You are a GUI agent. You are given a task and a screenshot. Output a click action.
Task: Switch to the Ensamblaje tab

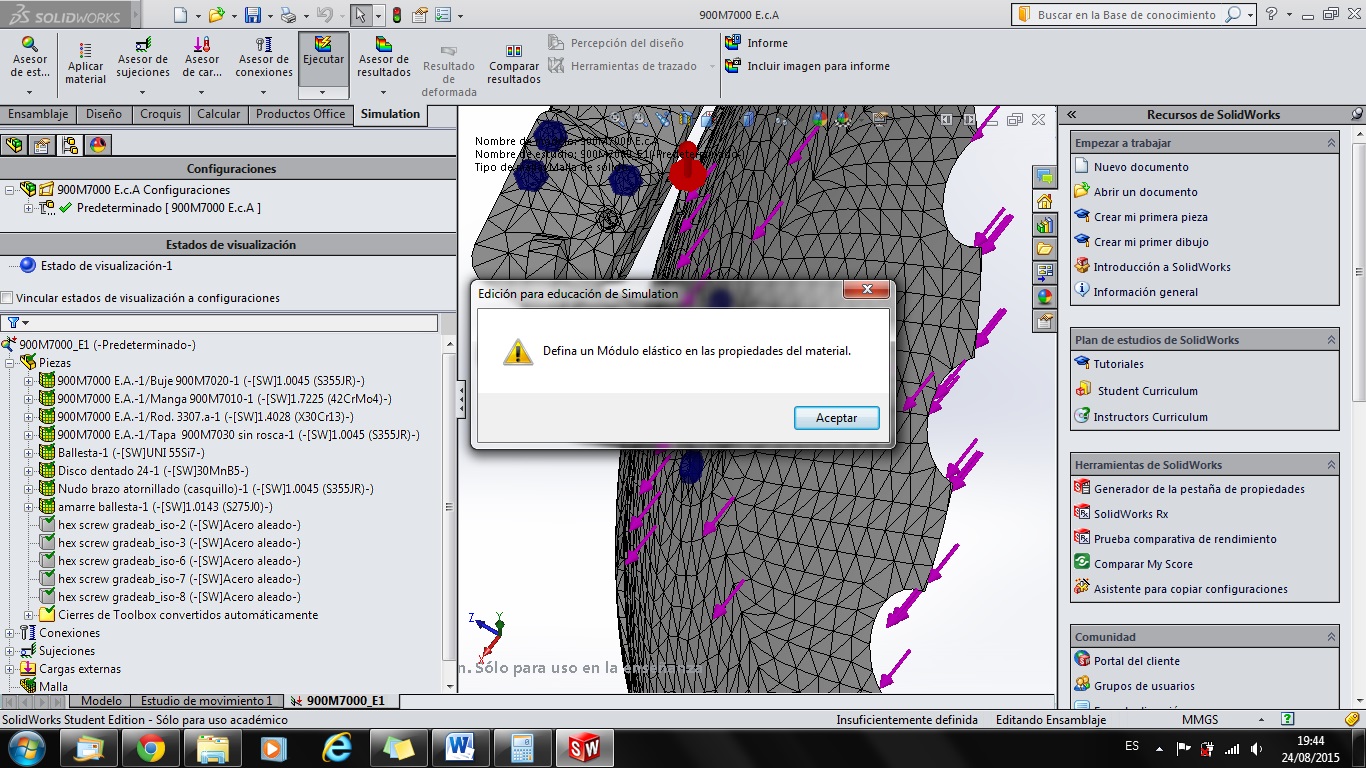pyautogui.click(x=38, y=114)
